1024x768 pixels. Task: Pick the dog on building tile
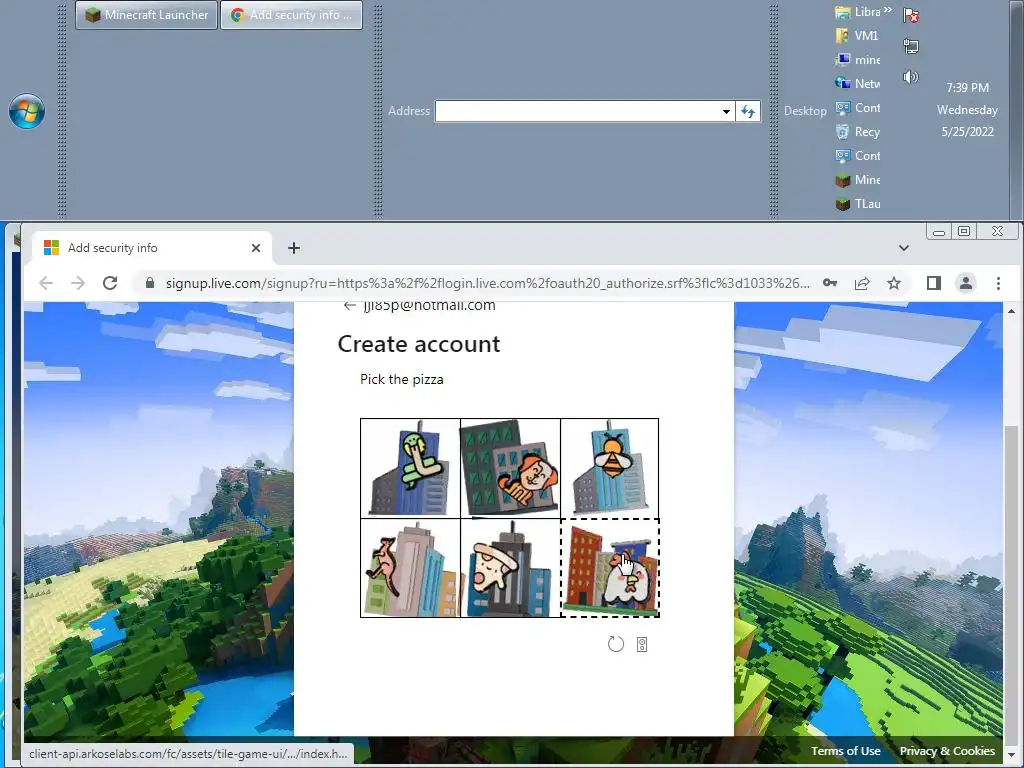510,468
